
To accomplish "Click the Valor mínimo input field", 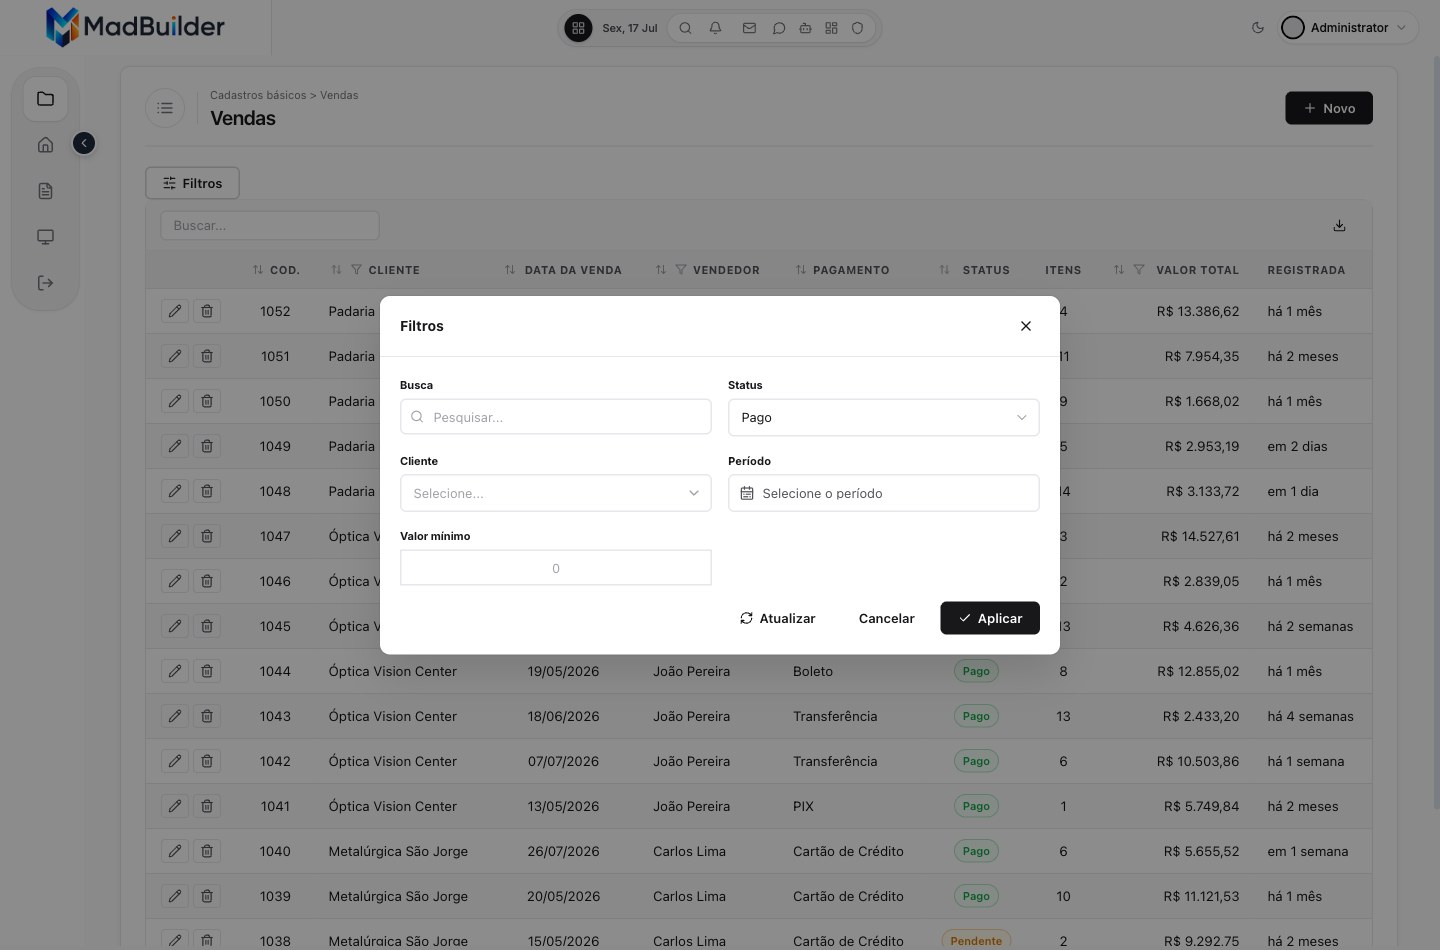I will click(555, 568).
